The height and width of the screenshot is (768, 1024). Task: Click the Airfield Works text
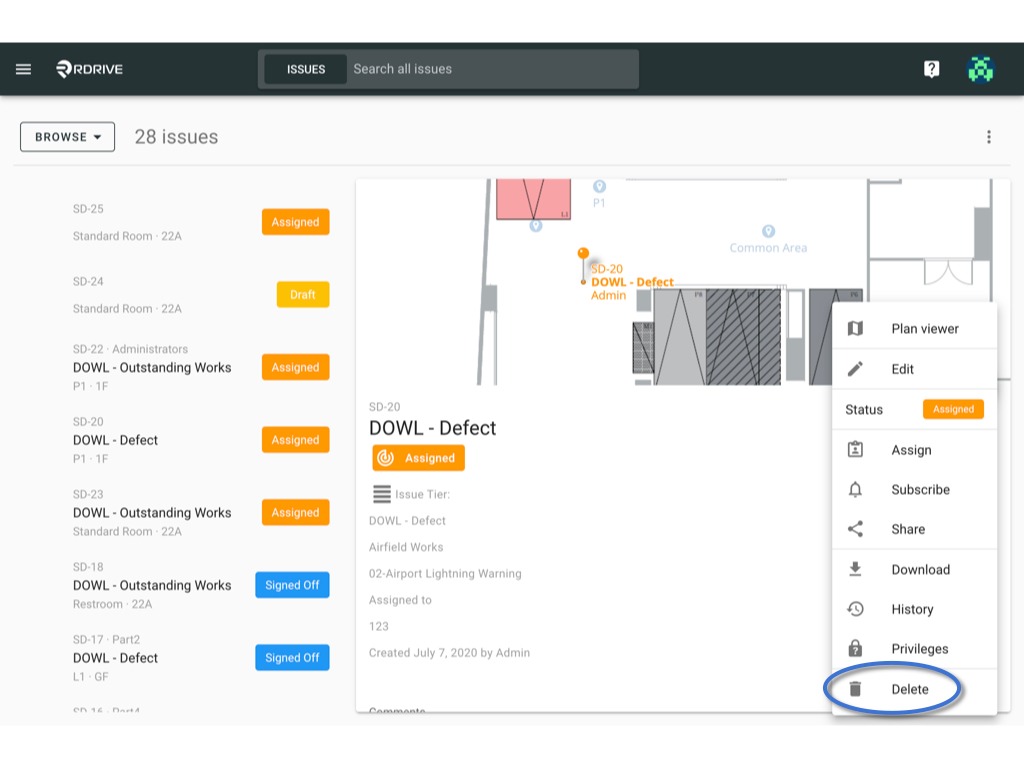tap(406, 547)
